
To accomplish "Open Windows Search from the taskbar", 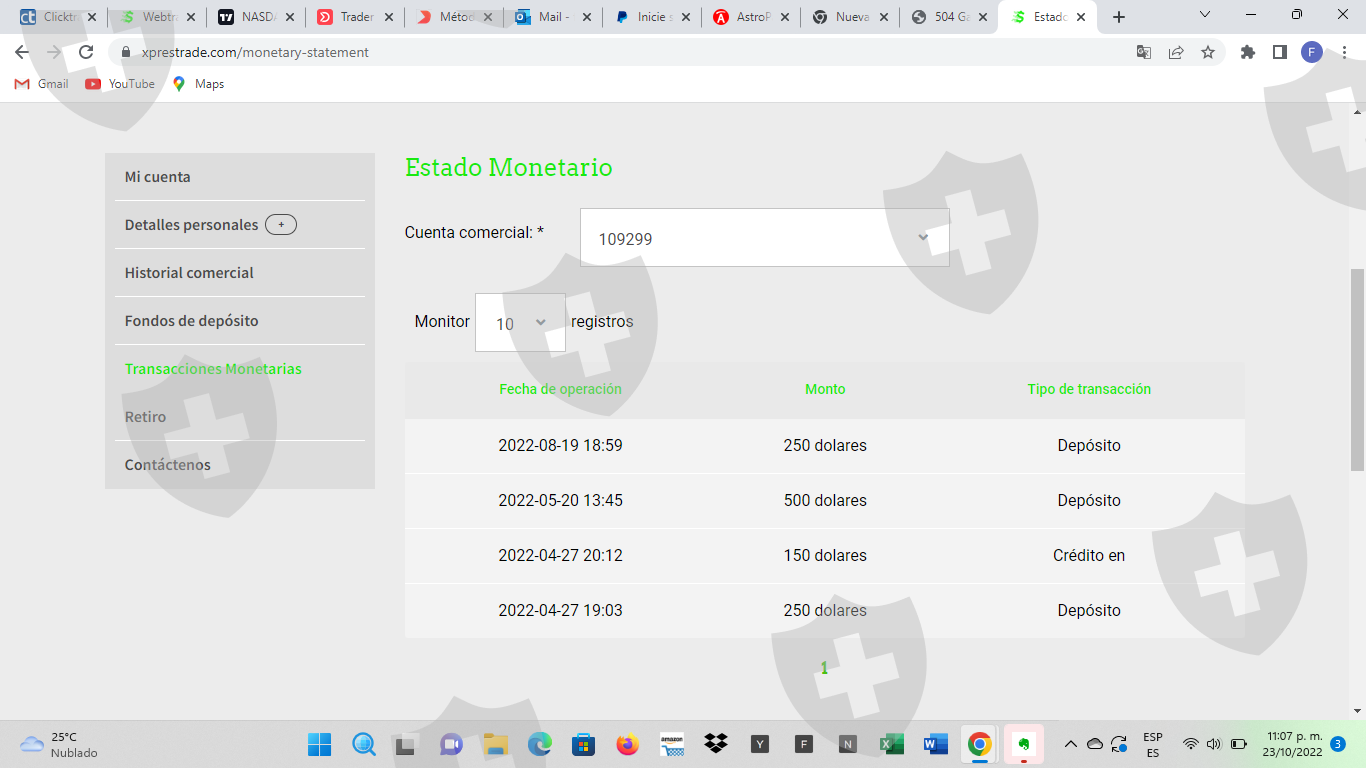I will (364, 744).
